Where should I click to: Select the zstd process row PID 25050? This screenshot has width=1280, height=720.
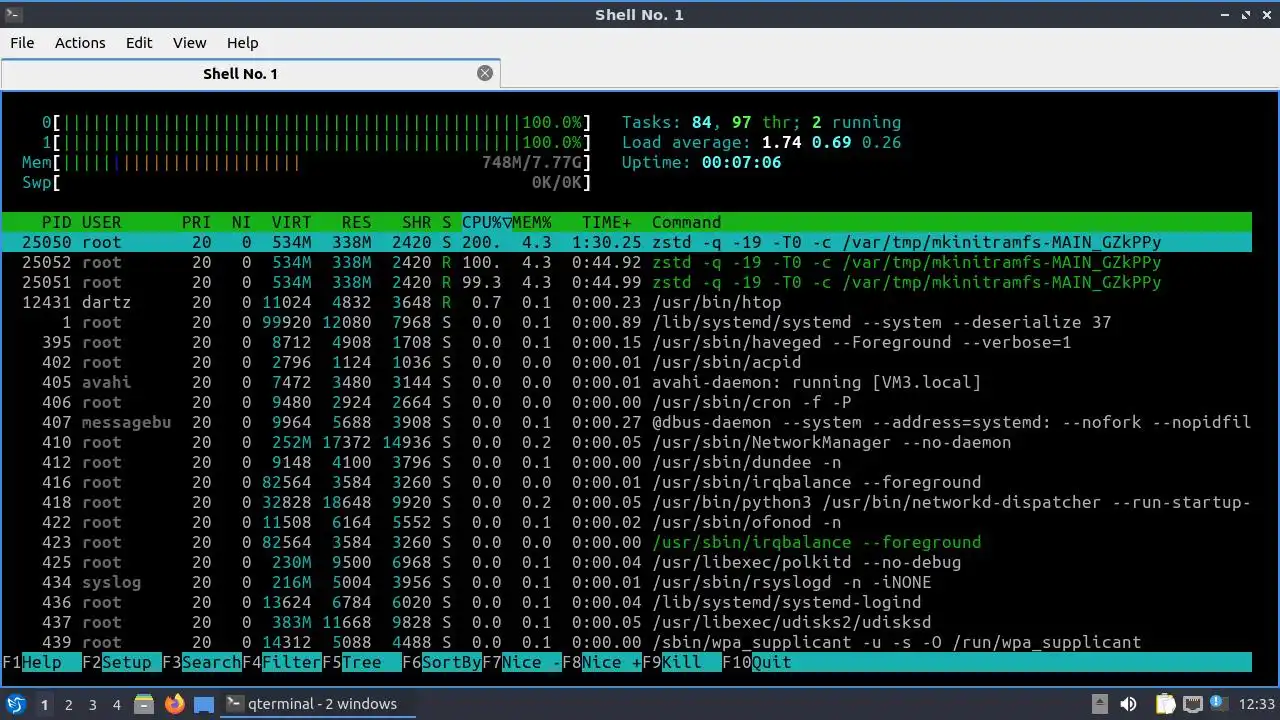point(627,242)
